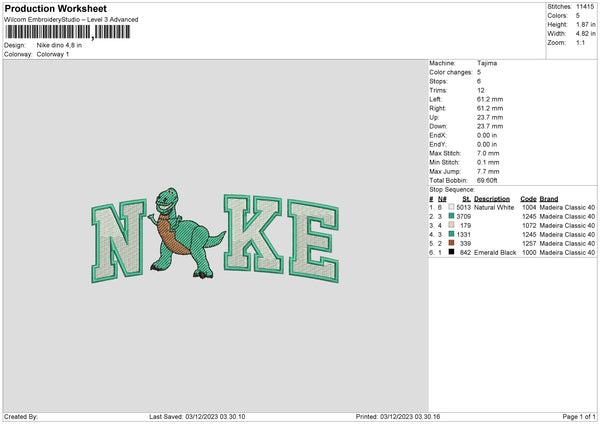Click thread code 1257 in stop row 5
The image size is (600, 424).
click(x=529, y=243)
